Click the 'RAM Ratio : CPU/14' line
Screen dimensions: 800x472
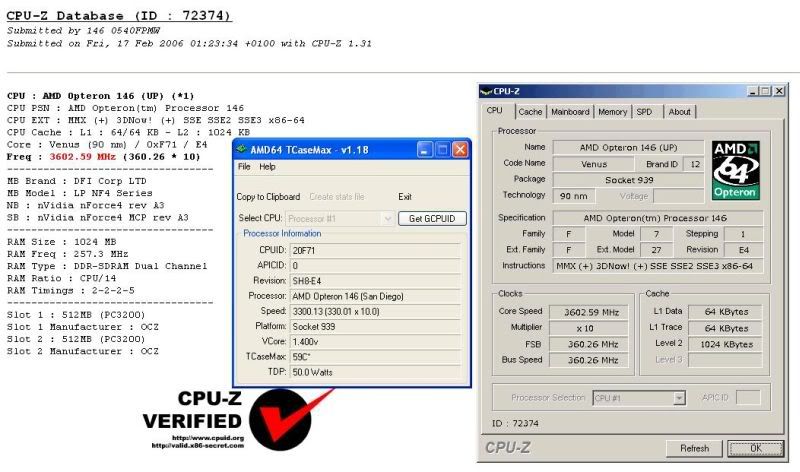[61, 278]
